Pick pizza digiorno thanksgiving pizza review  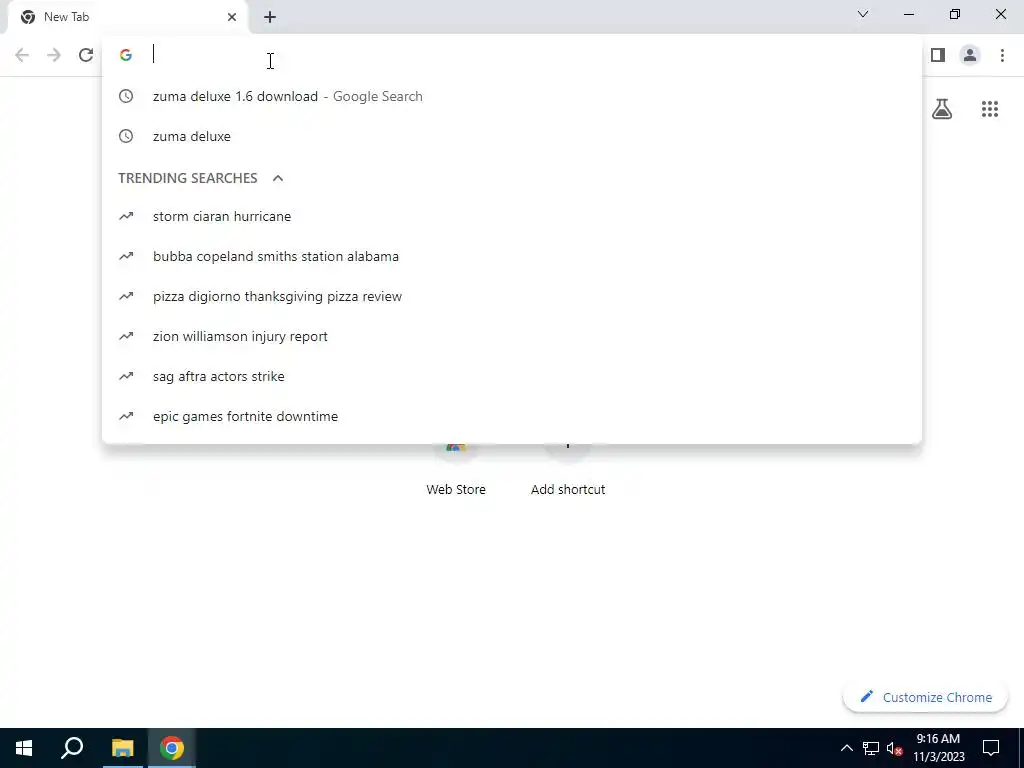click(512, 296)
